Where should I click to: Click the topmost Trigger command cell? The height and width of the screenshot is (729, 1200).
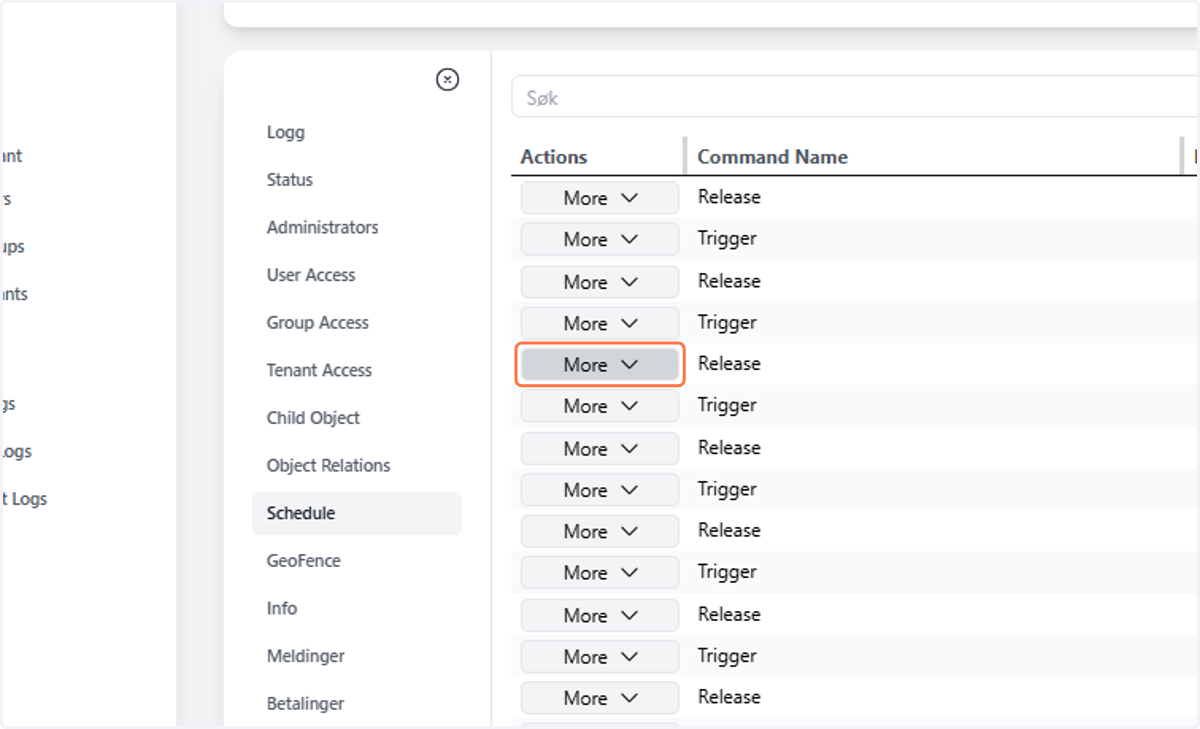727,239
